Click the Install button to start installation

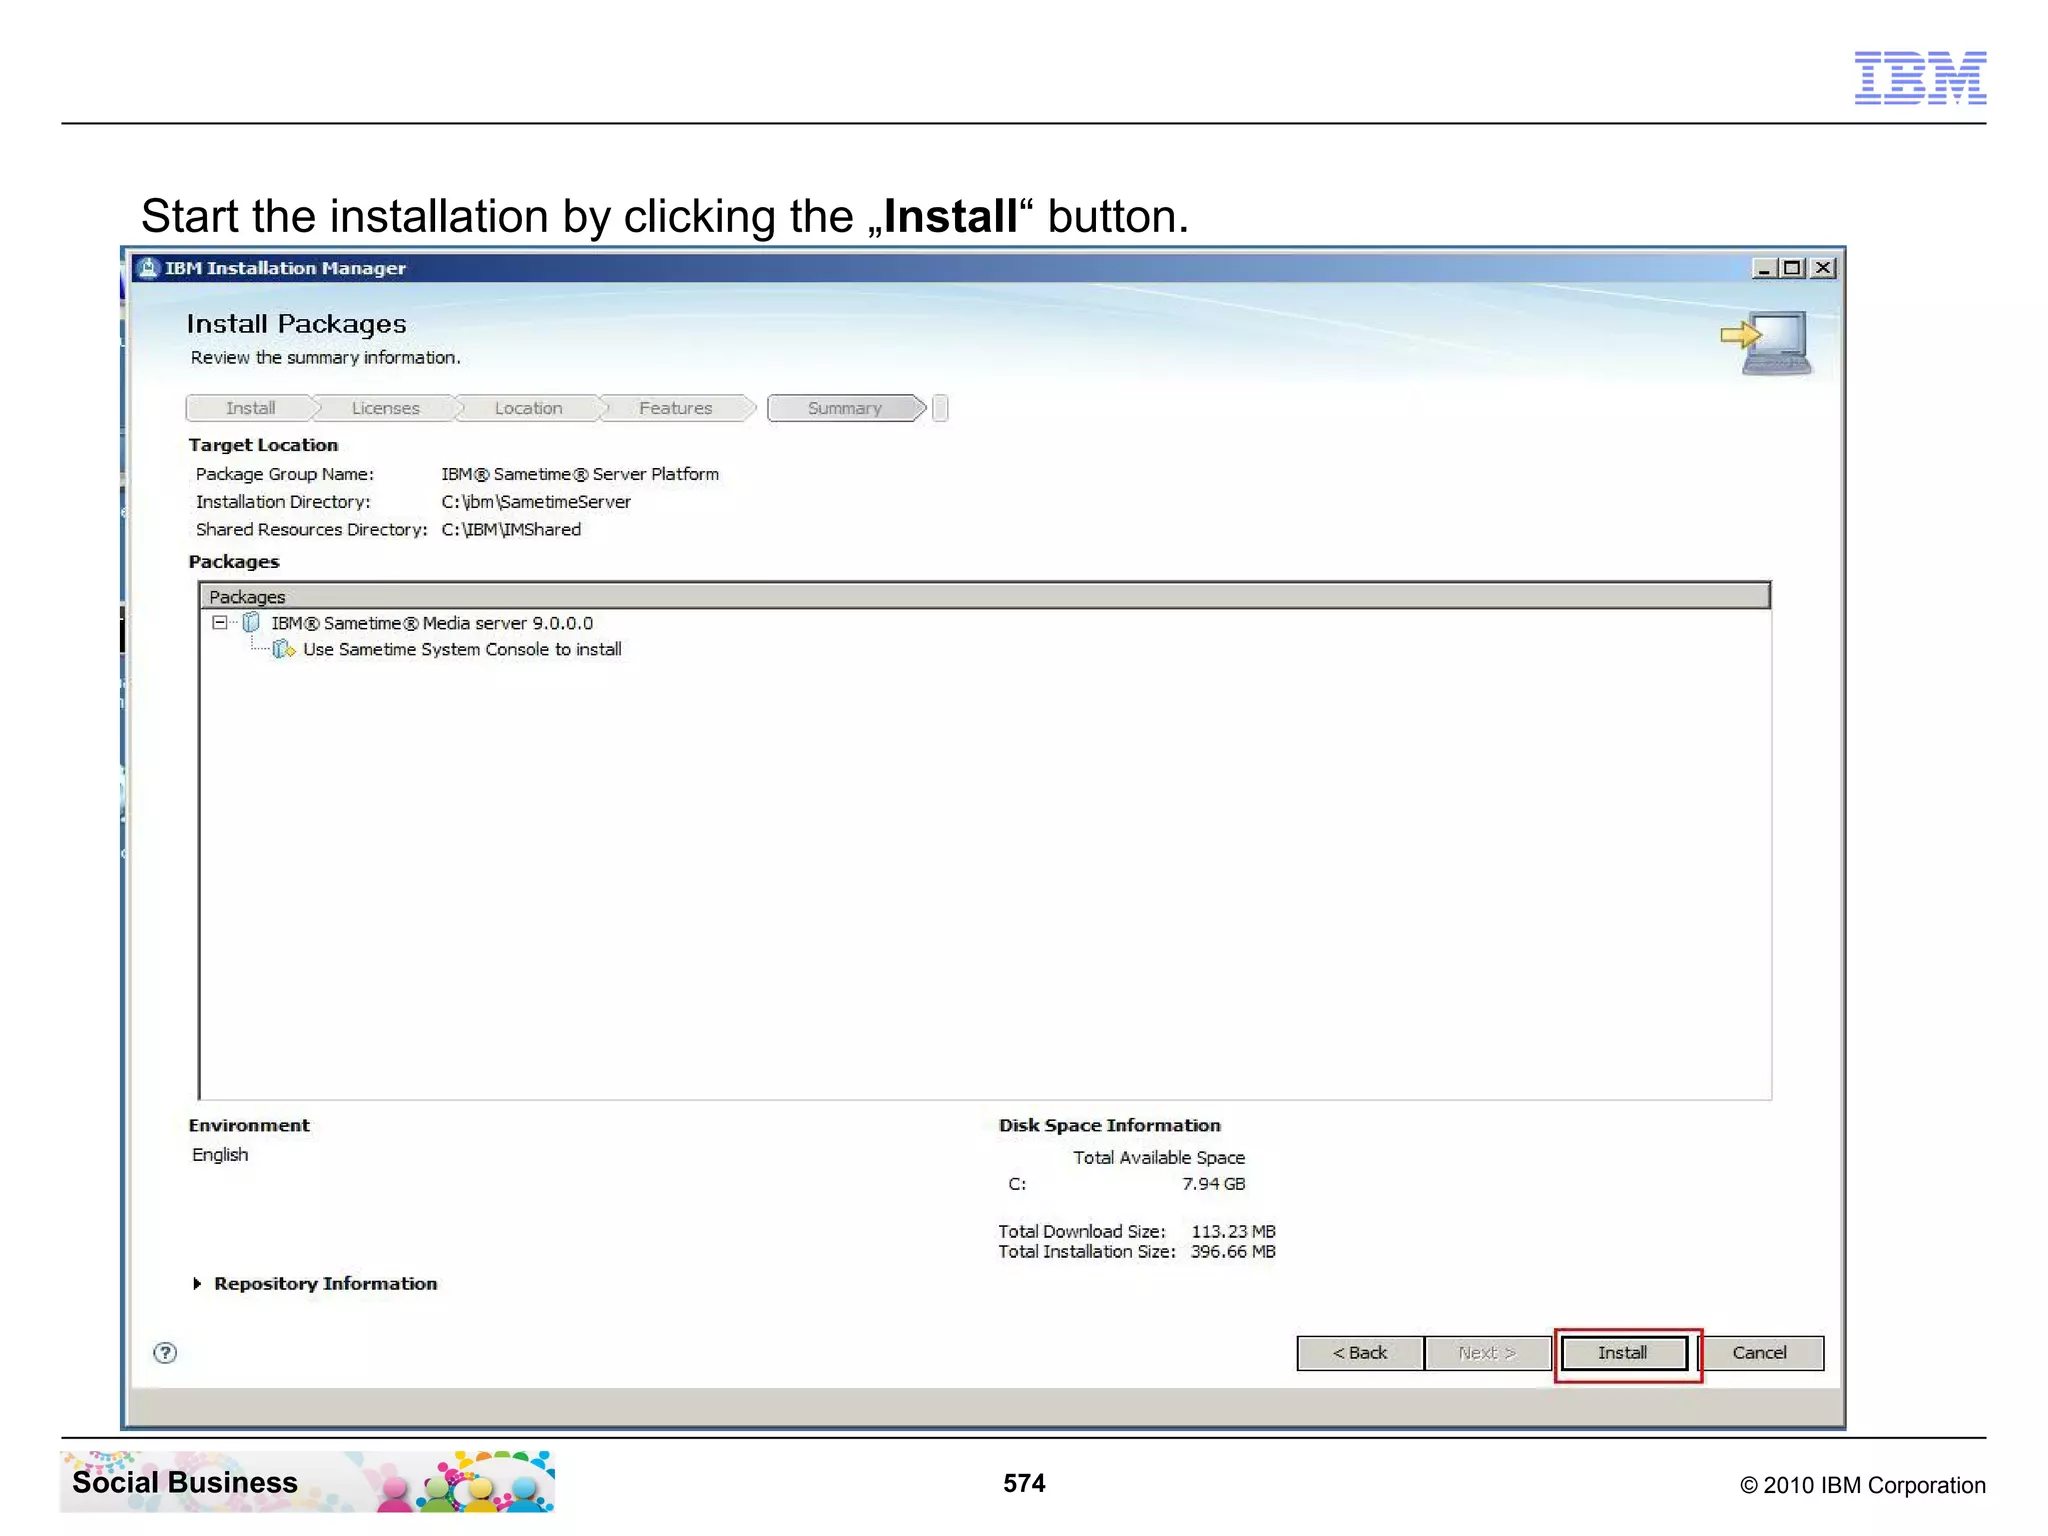[1623, 1353]
